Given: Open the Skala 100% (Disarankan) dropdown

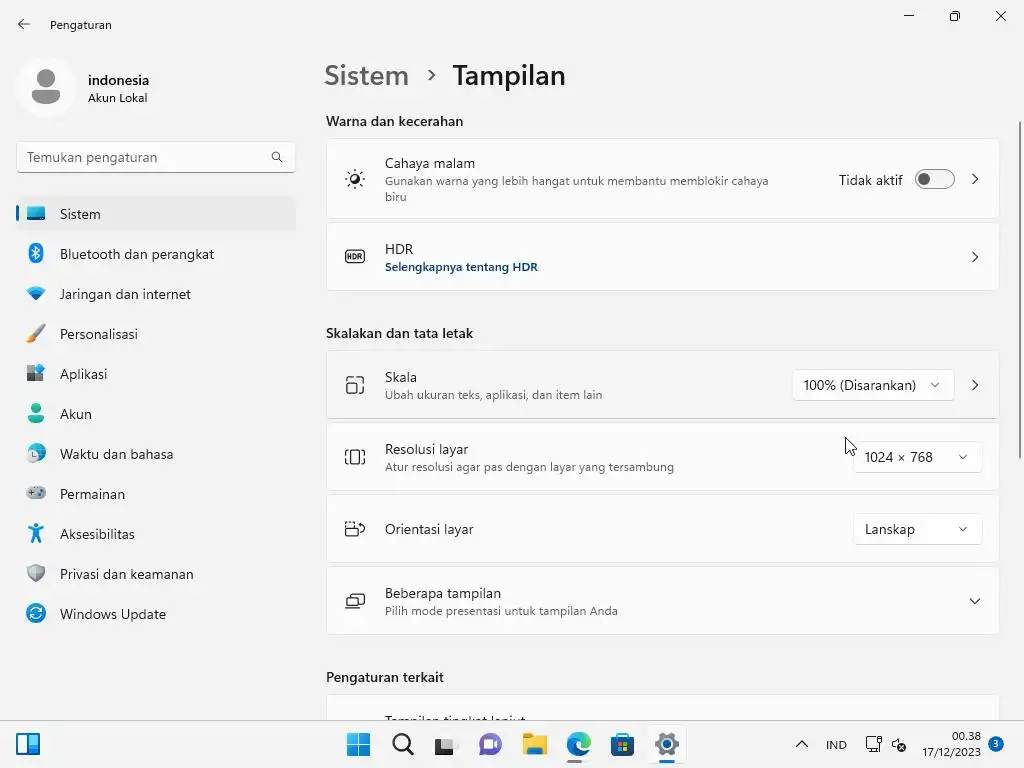Looking at the screenshot, I should pos(872,385).
